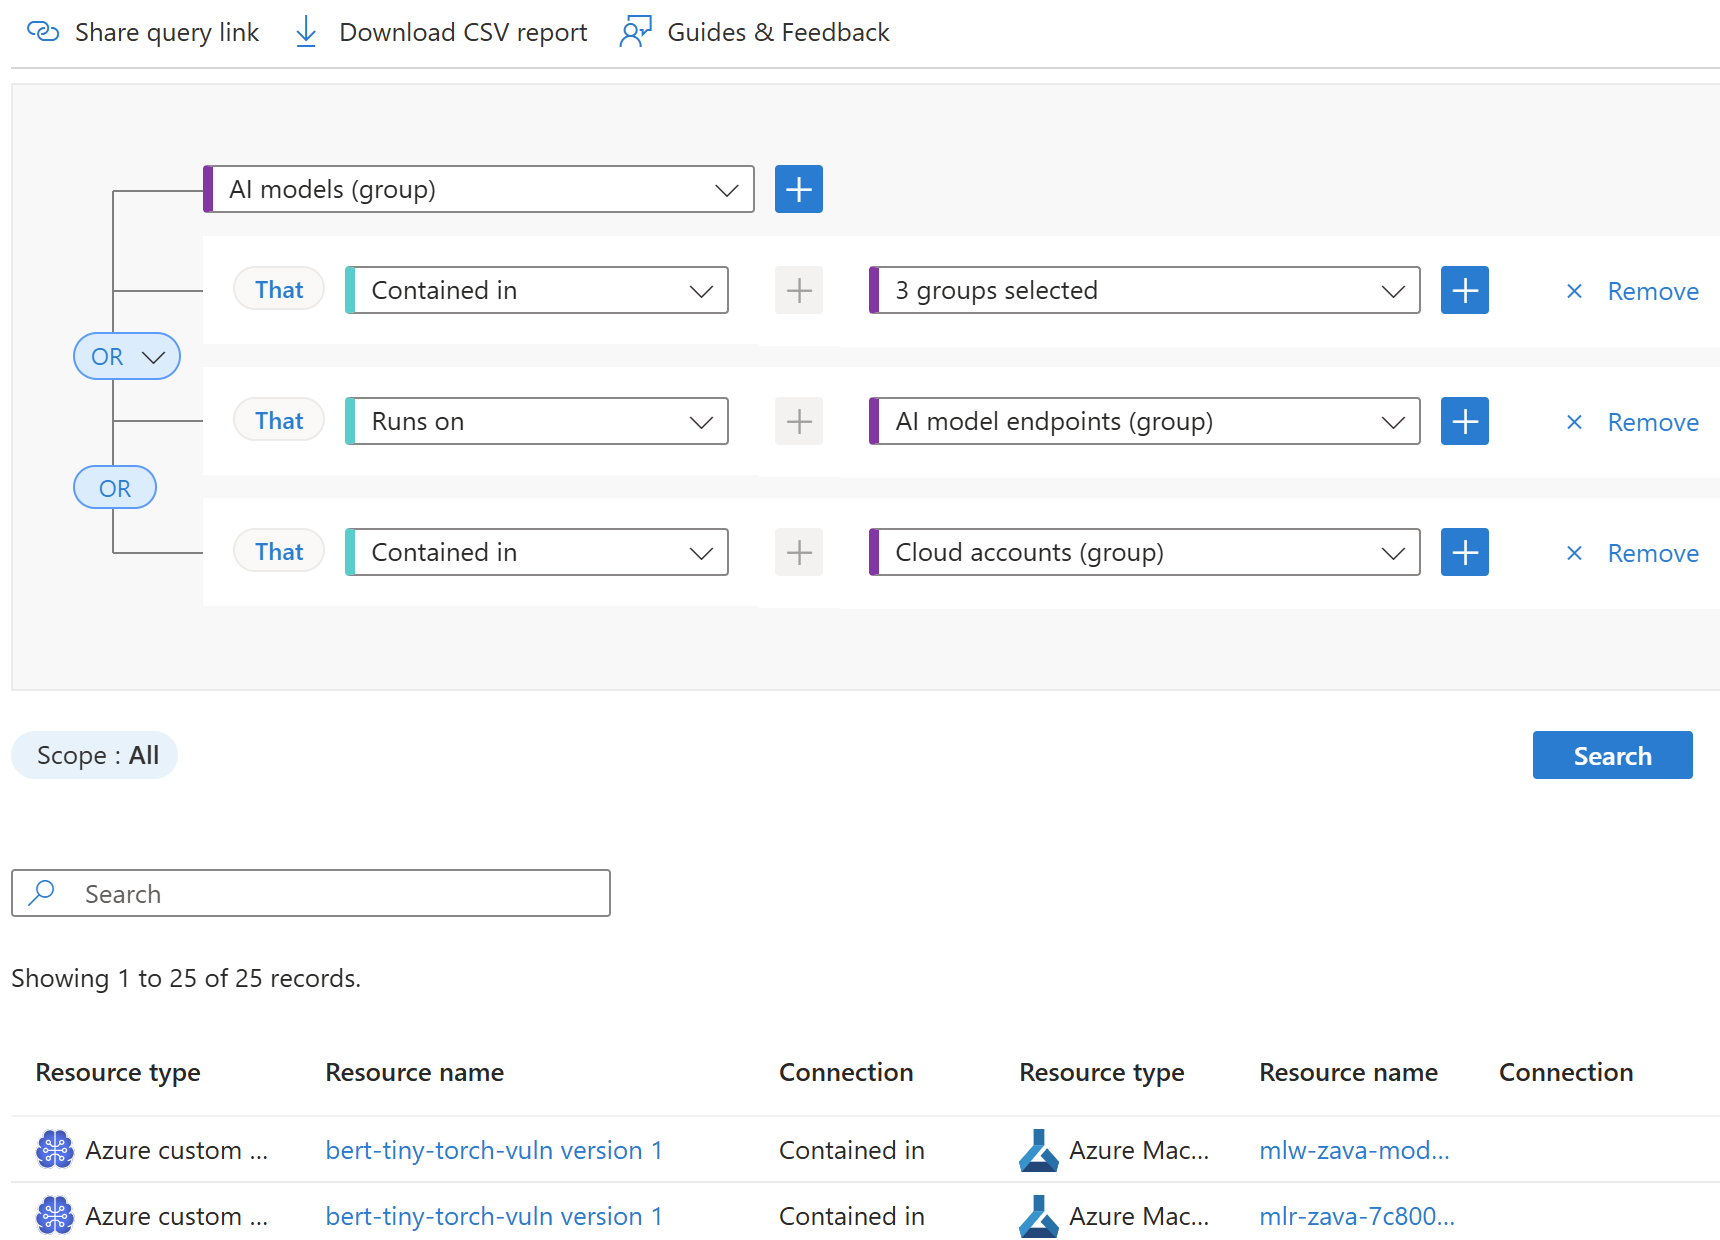Click second Resource name column header
Image resolution: width=1720 pixels, height=1240 pixels.
point(1349,1072)
